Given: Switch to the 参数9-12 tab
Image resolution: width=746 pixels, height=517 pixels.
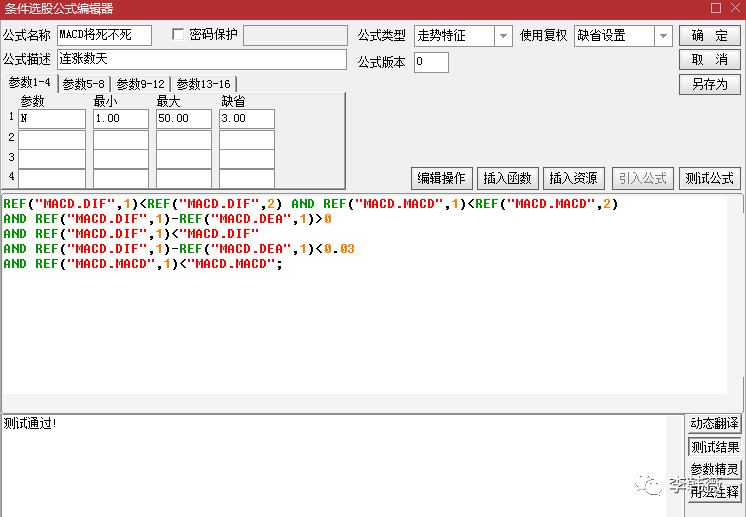Looking at the screenshot, I should point(140,84).
